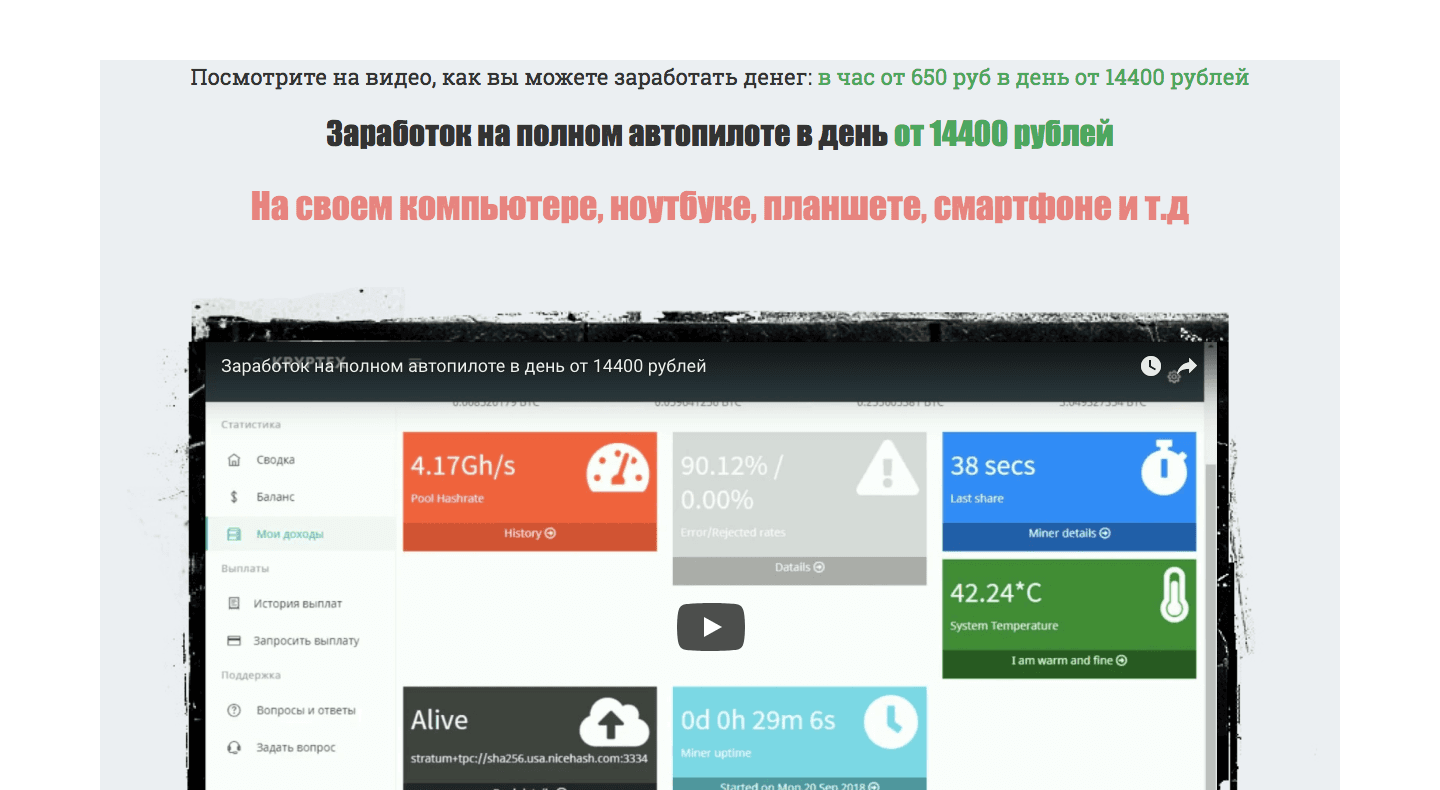The width and height of the screenshot is (1440, 790).
Task: Click the History button on the hashrate tile
Action: click(x=529, y=533)
